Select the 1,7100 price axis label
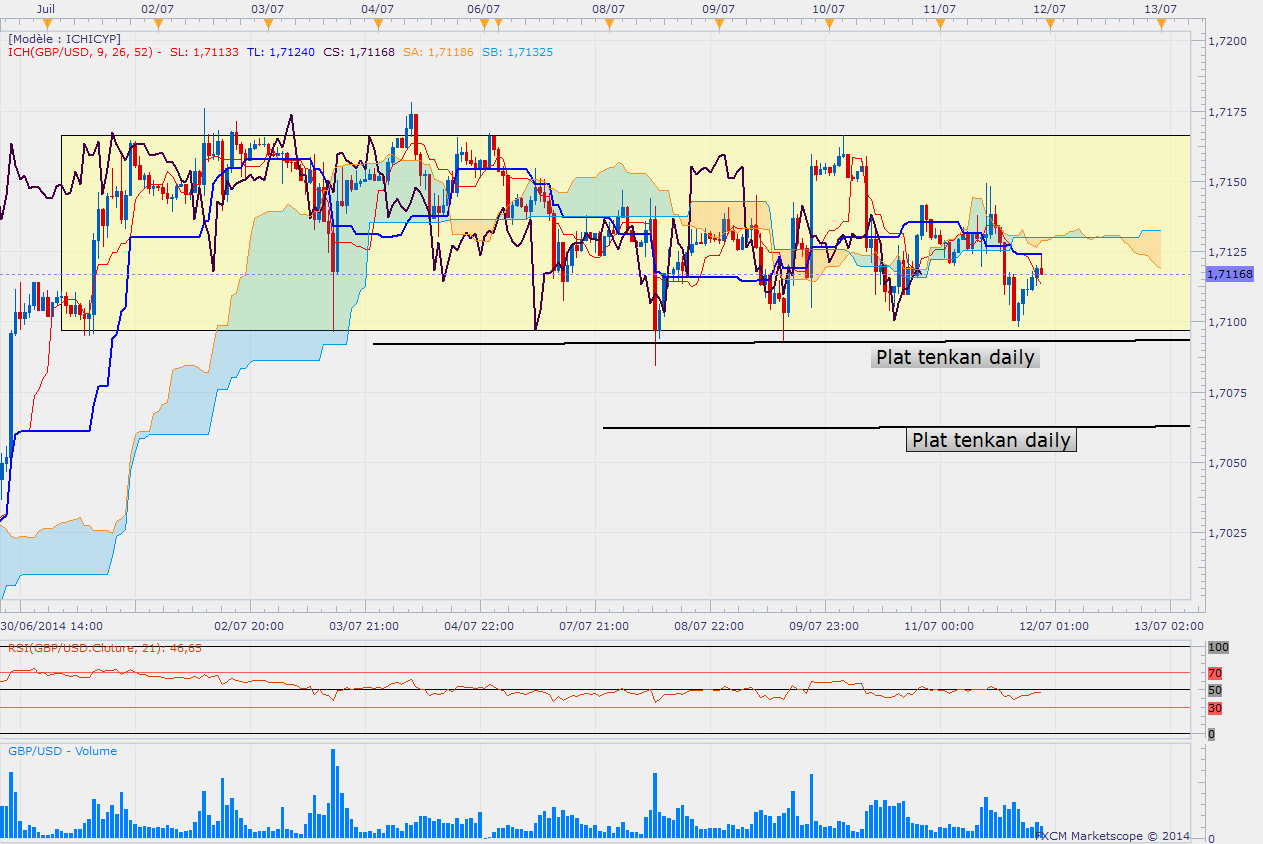The width and height of the screenshot is (1263, 844). pos(1226,322)
